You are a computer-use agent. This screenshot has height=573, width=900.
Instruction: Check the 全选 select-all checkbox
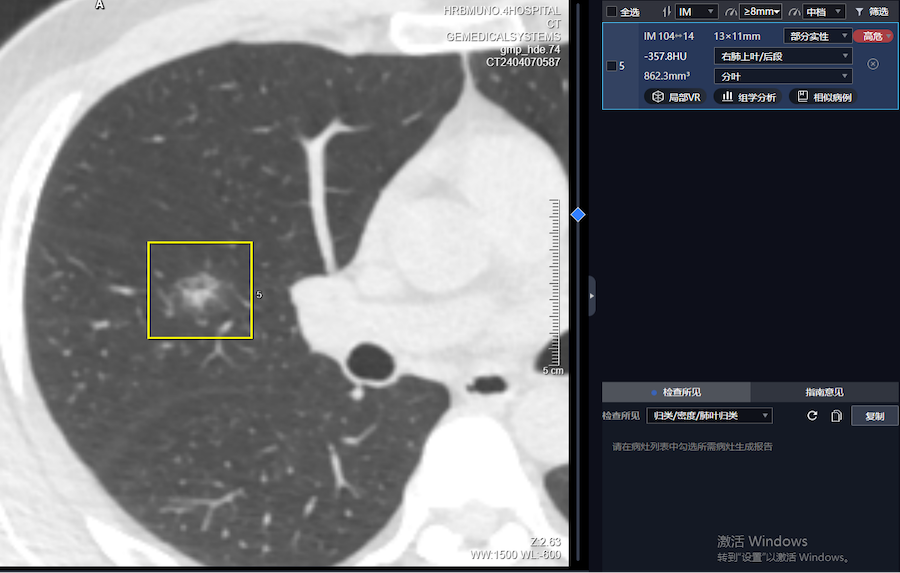click(612, 12)
